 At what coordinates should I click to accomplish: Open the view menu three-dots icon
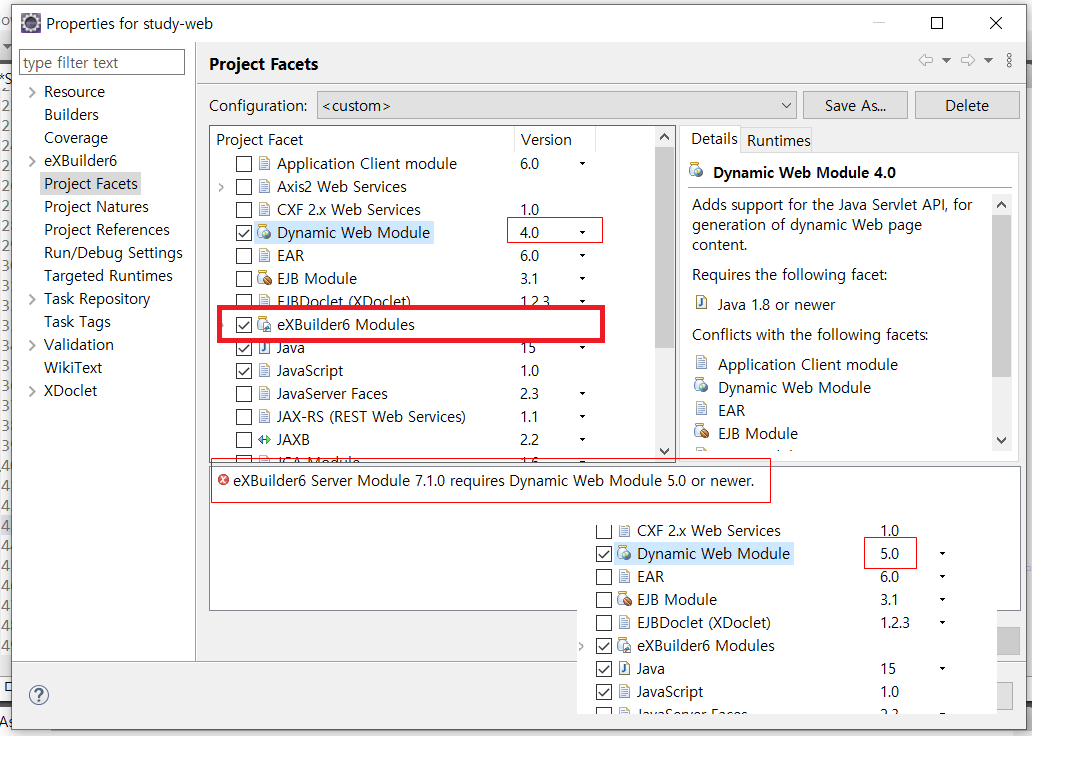(1009, 60)
